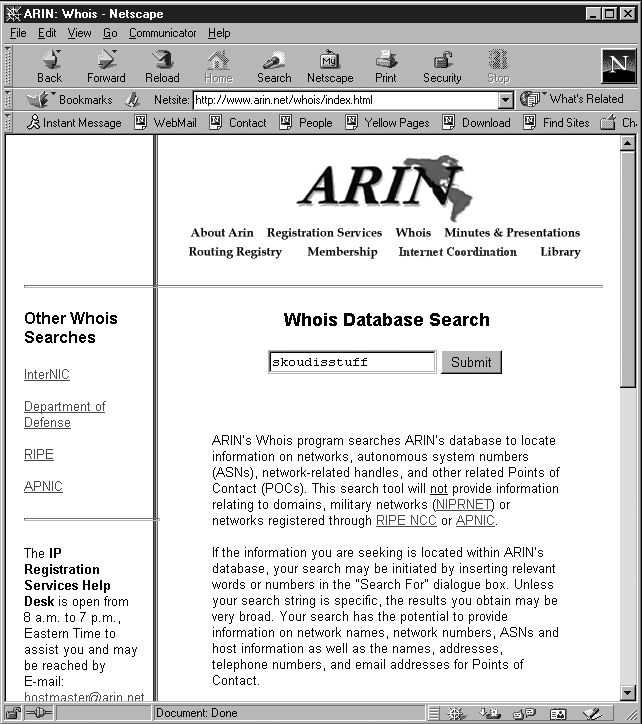Open the File menu
The image size is (642, 724).
(18, 33)
